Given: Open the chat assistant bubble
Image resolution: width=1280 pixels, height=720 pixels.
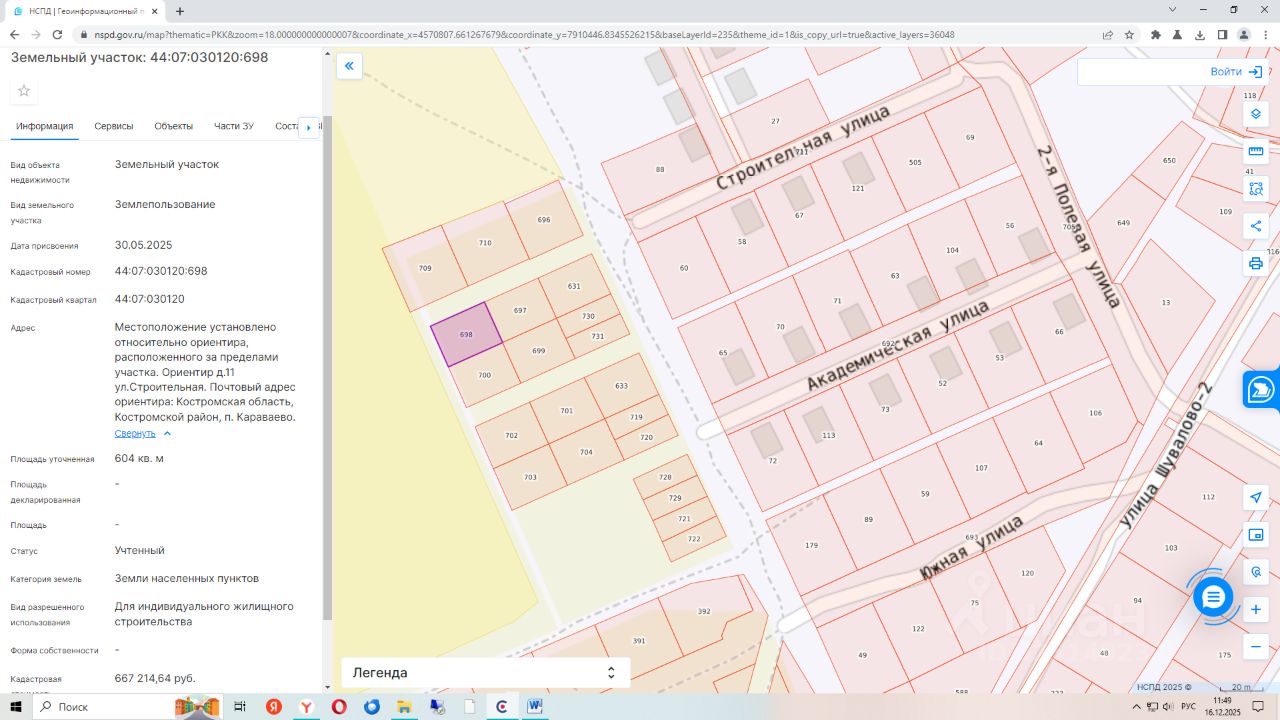Looking at the screenshot, I should tap(1213, 597).
